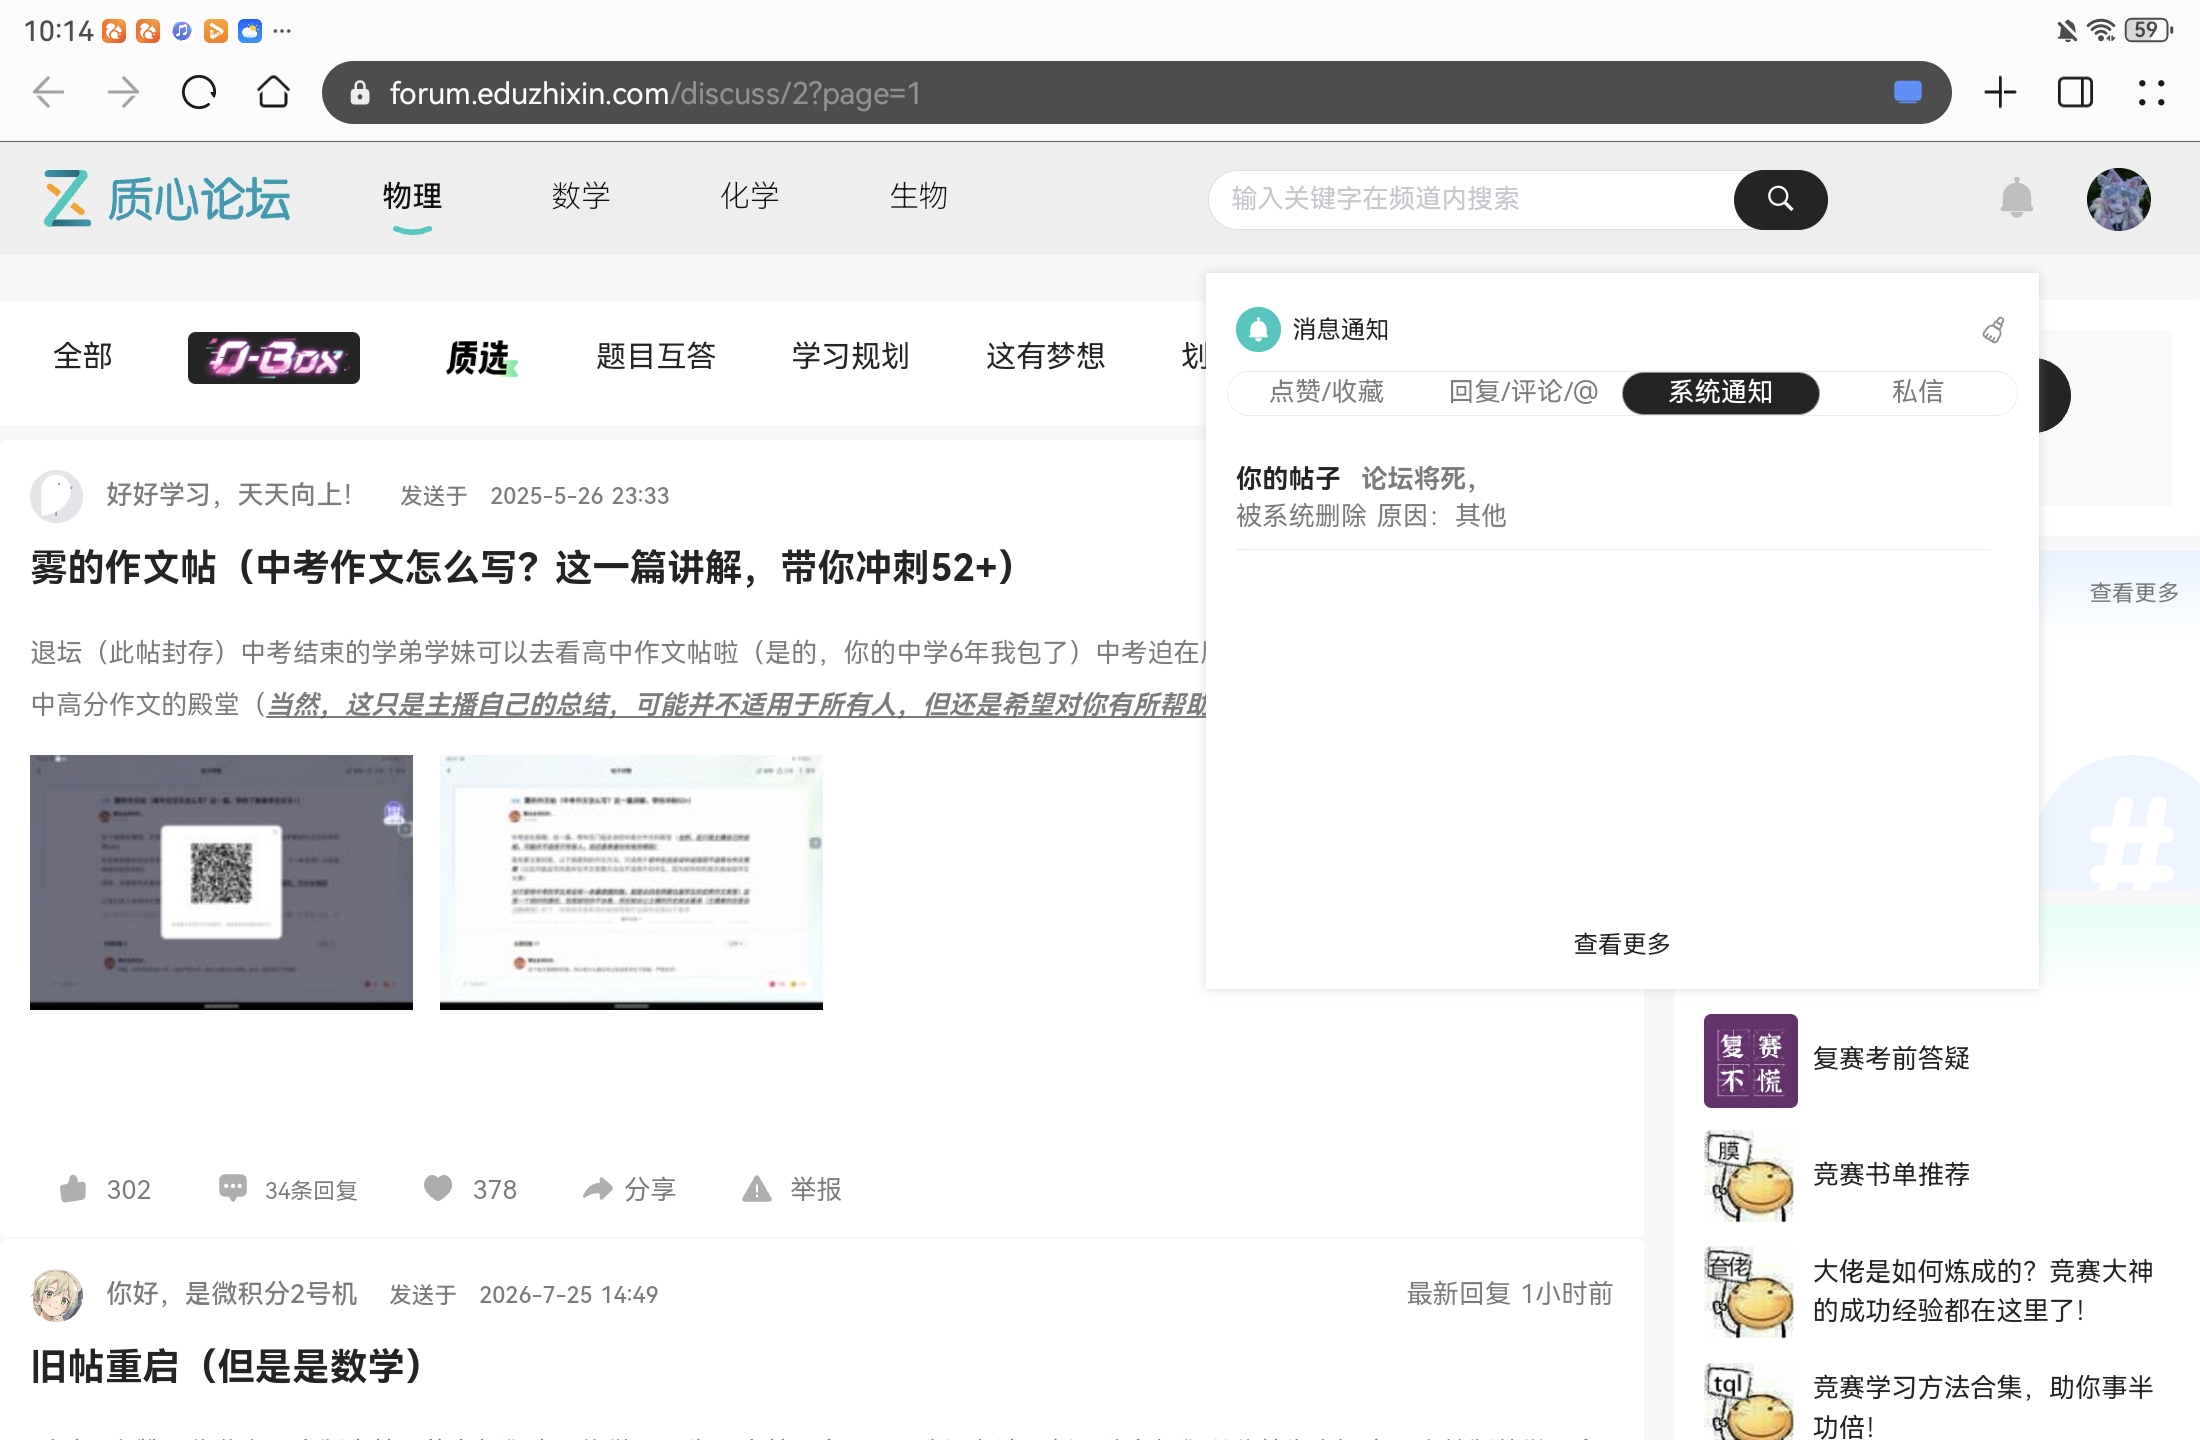Click the lock icon in address bar
This screenshot has width=2200, height=1440.
click(x=360, y=93)
